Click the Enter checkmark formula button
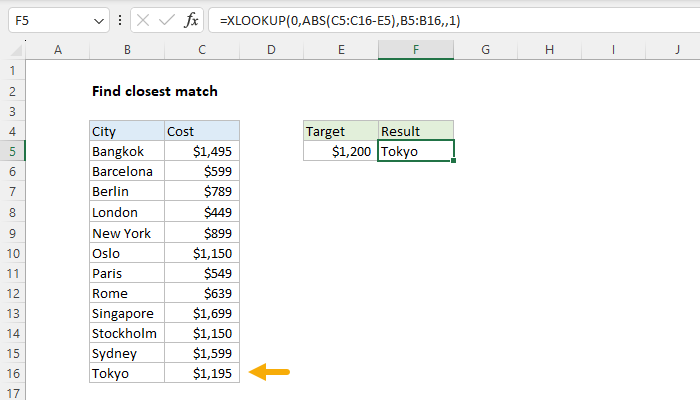700x400 pixels. click(x=167, y=21)
